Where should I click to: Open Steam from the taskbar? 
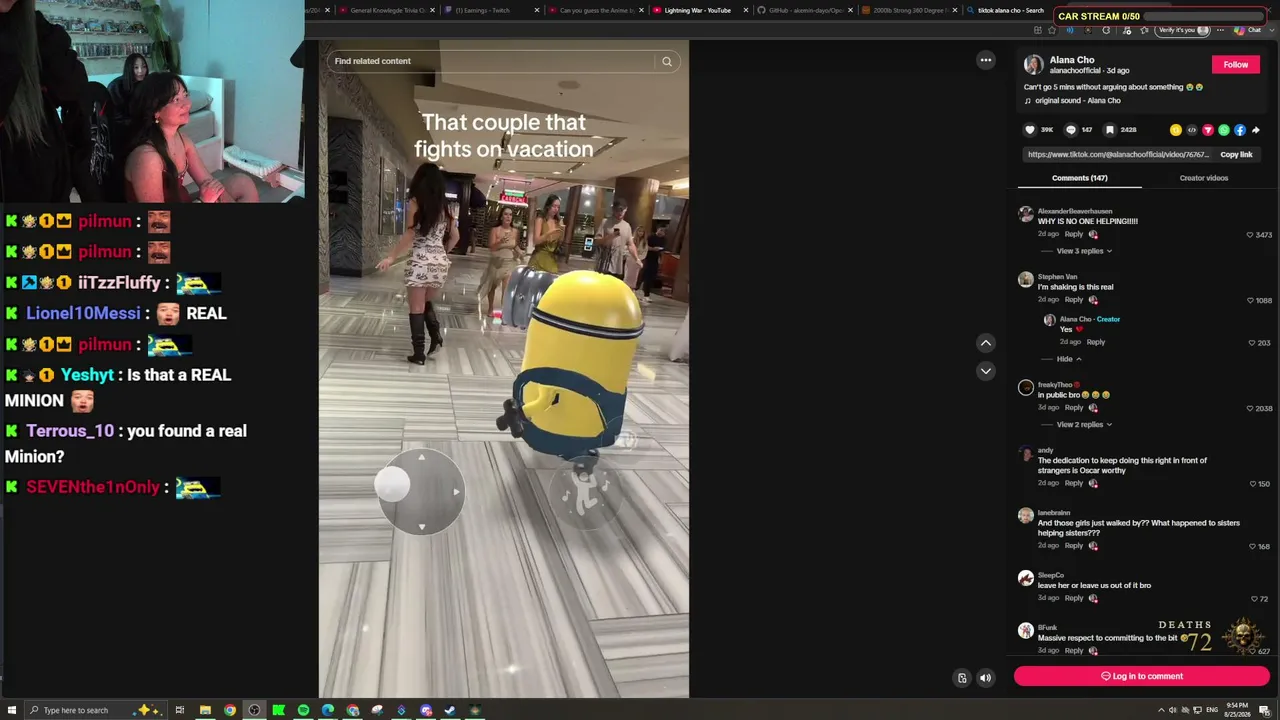click(450, 710)
